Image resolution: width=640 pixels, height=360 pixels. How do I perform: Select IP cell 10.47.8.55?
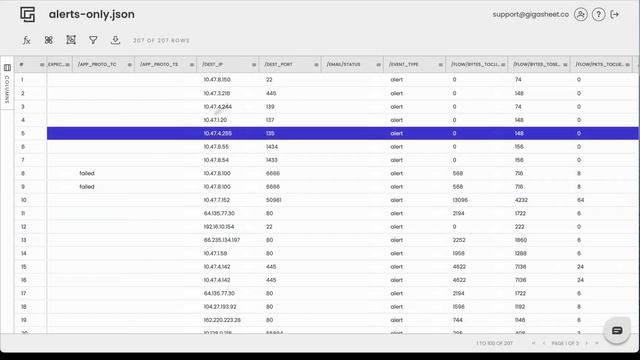coord(216,147)
